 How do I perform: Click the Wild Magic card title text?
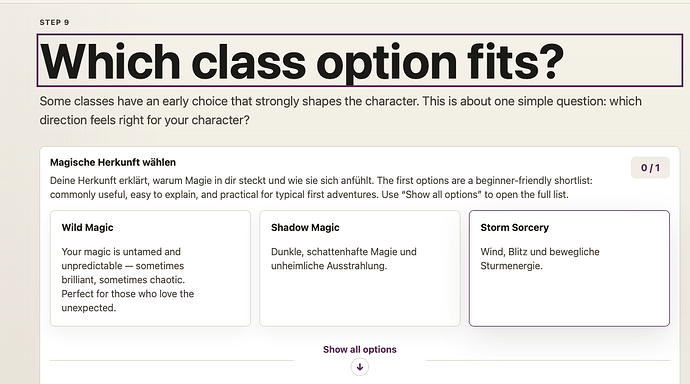coord(88,227)
